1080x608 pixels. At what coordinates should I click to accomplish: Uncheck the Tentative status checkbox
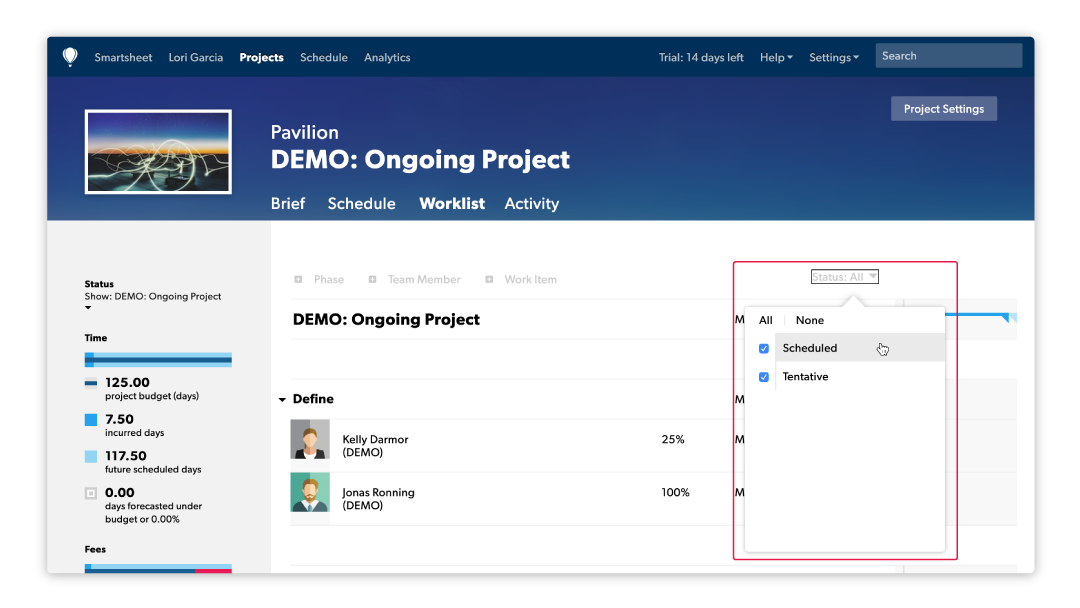pos(764,377)
